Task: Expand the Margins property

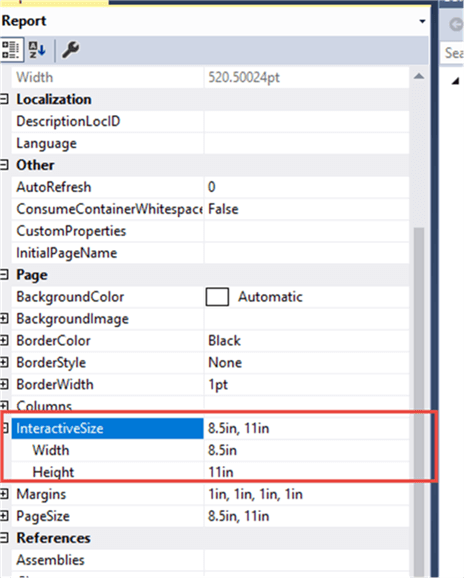Action: coord(4,494)
